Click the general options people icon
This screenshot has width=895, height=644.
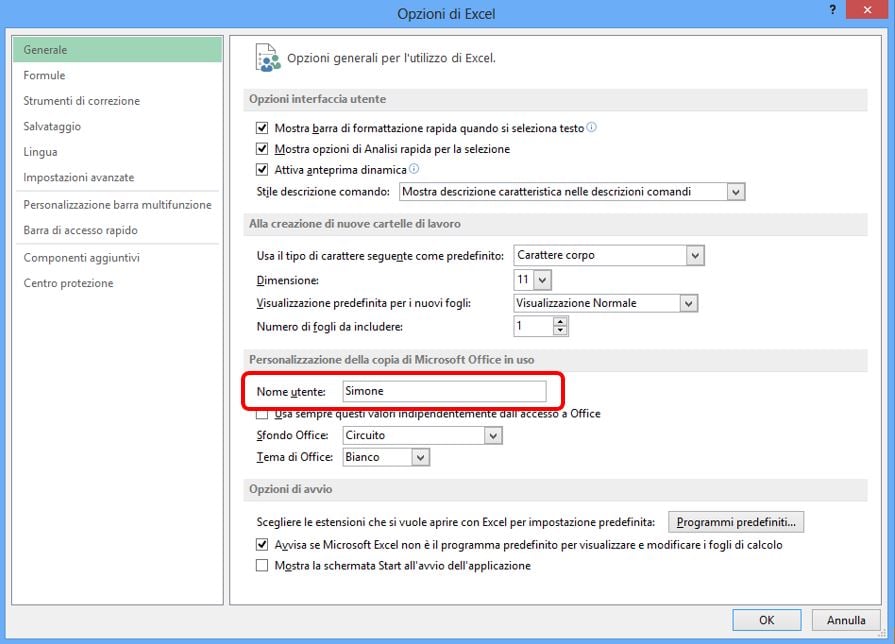coord(268,58)
